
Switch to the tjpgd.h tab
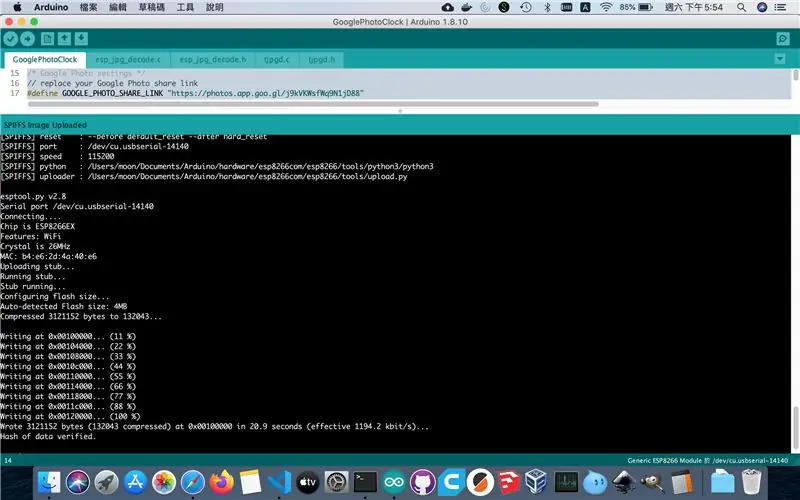(321, 60)
